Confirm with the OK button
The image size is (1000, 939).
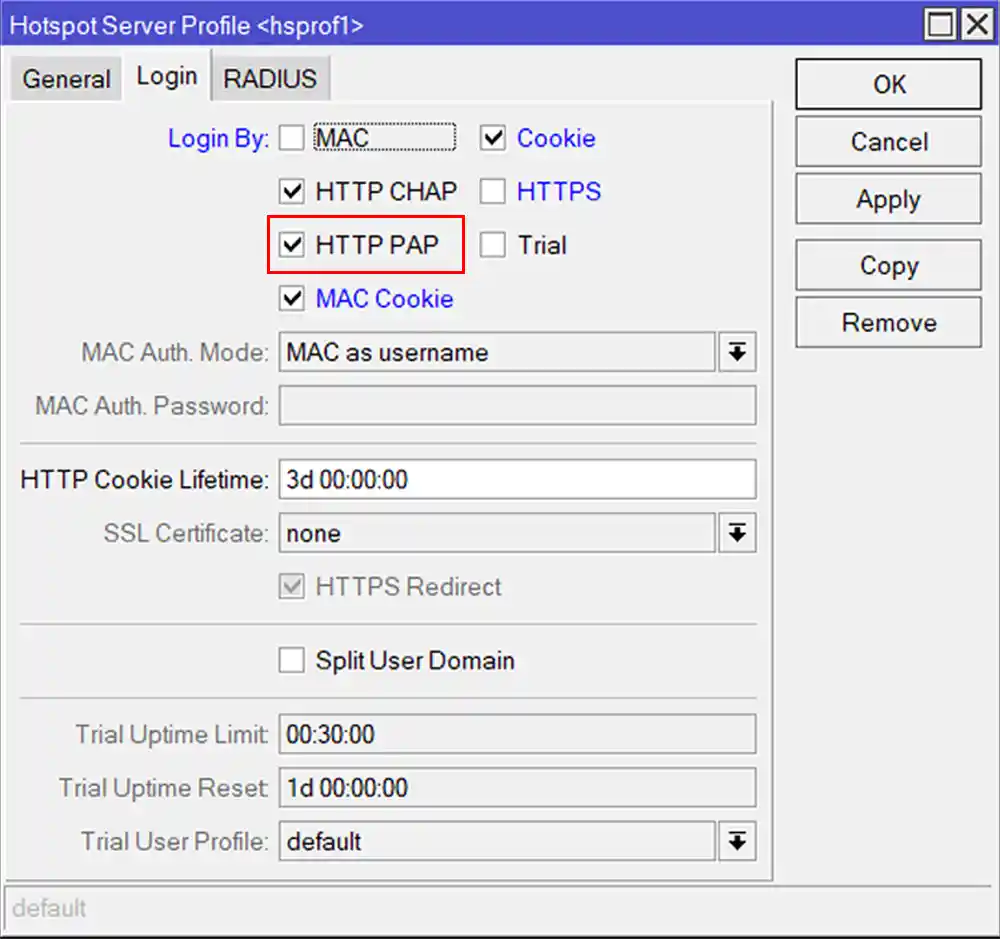[x=888, y=84]
